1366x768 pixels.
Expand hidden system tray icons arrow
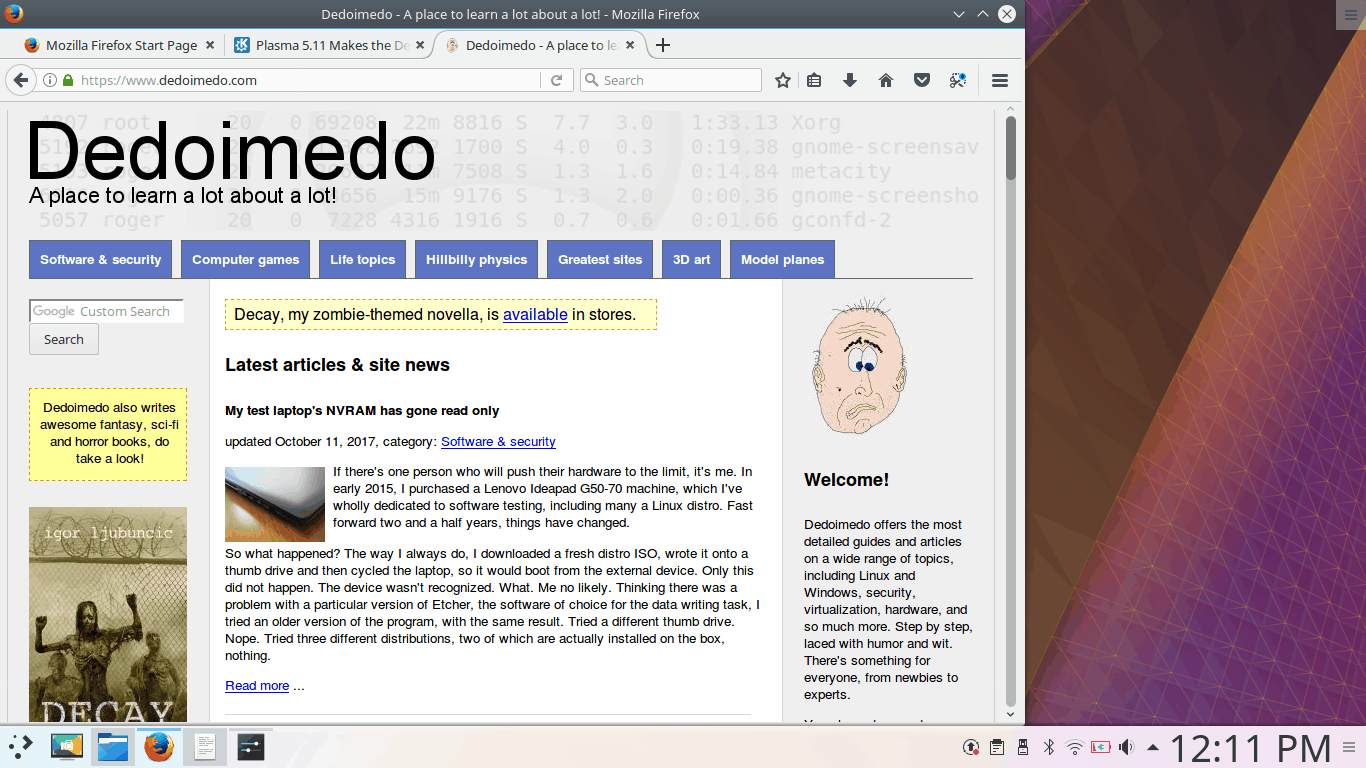coord(1153,747)
